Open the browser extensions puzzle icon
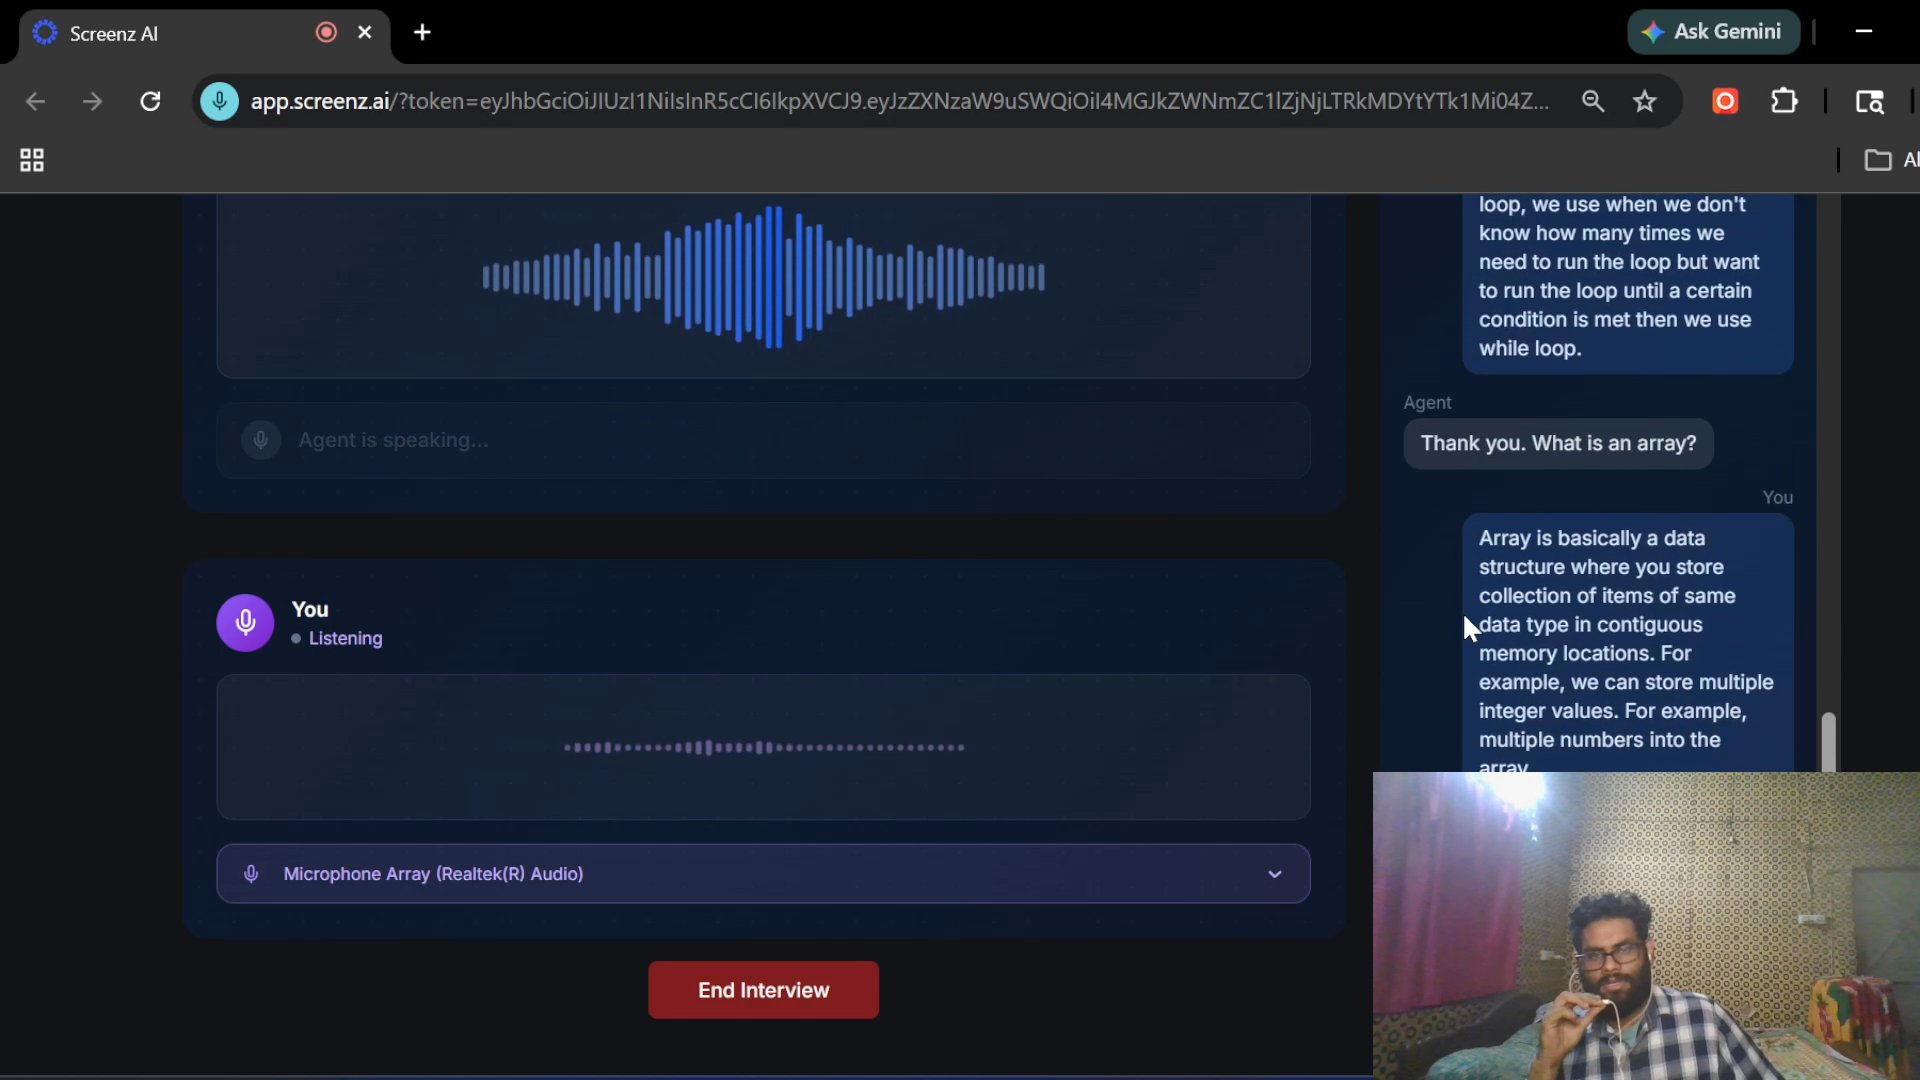1920x1080 pixels. tap(1785, 101)
